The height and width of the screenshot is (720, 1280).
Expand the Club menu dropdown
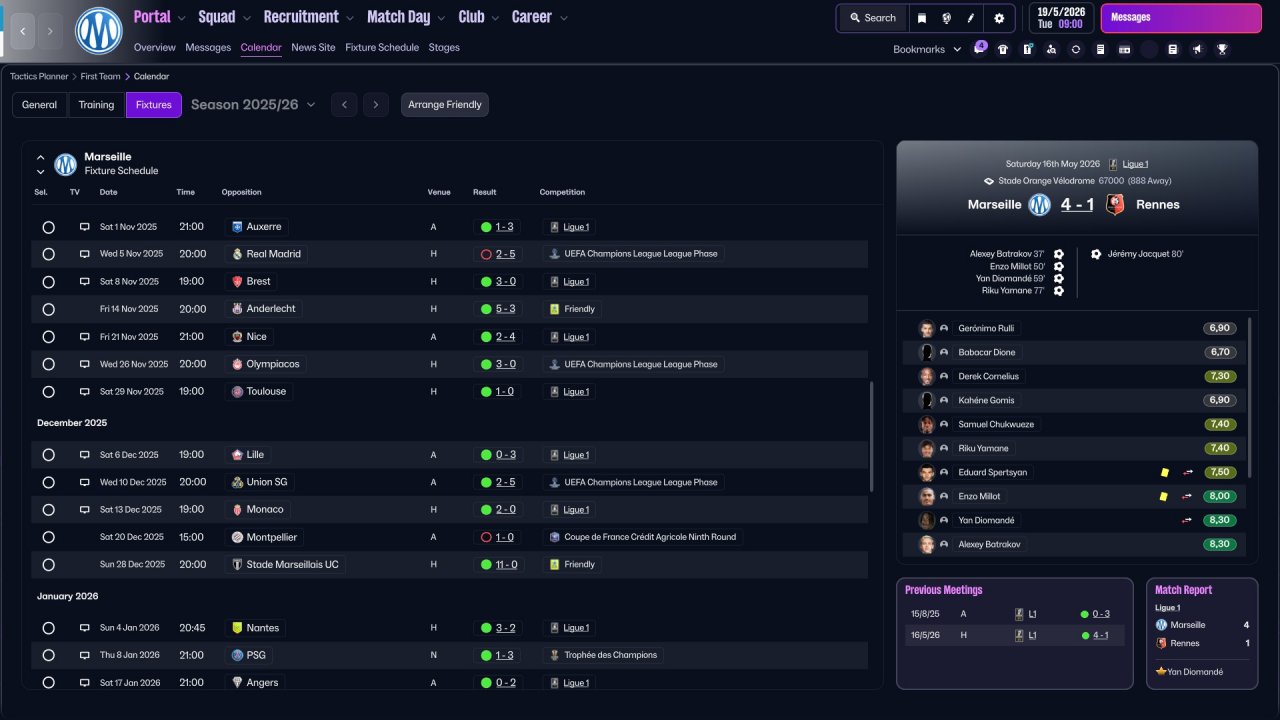point(494,18)
